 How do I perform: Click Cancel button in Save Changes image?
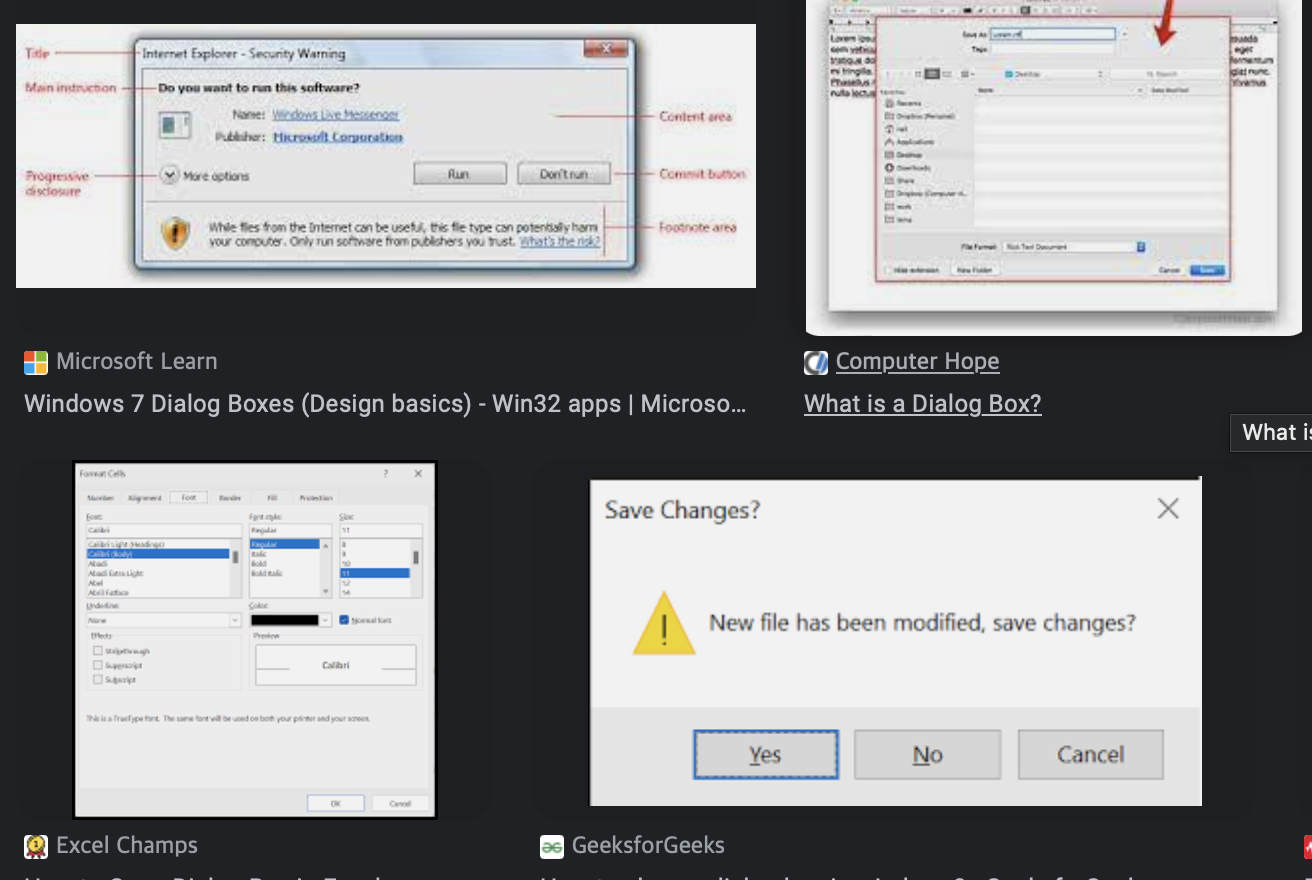point(1090,754)
